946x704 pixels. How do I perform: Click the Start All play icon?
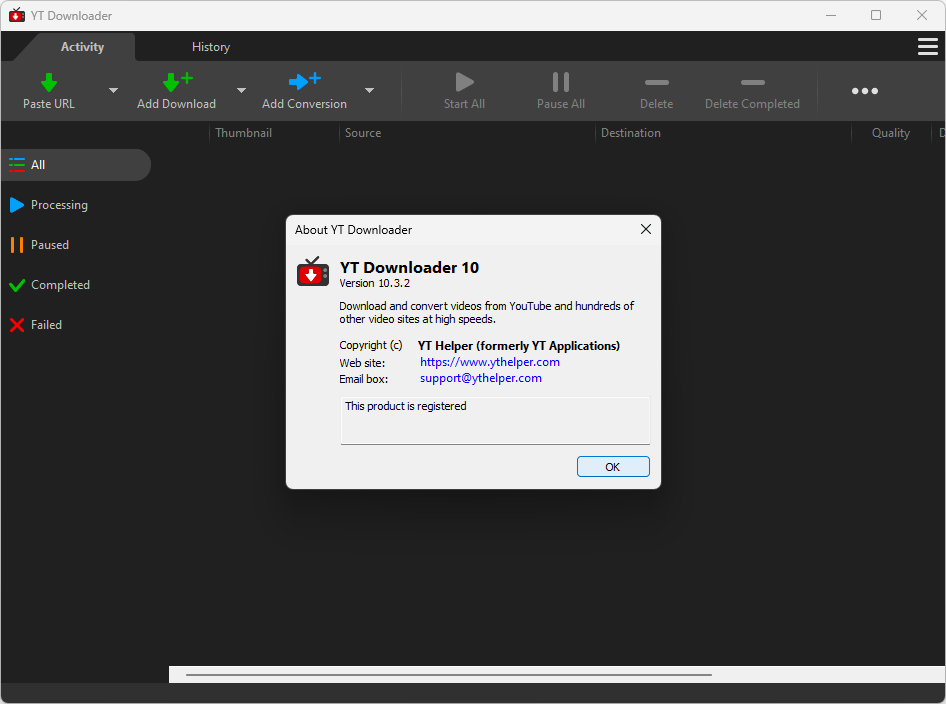[465, 82]
